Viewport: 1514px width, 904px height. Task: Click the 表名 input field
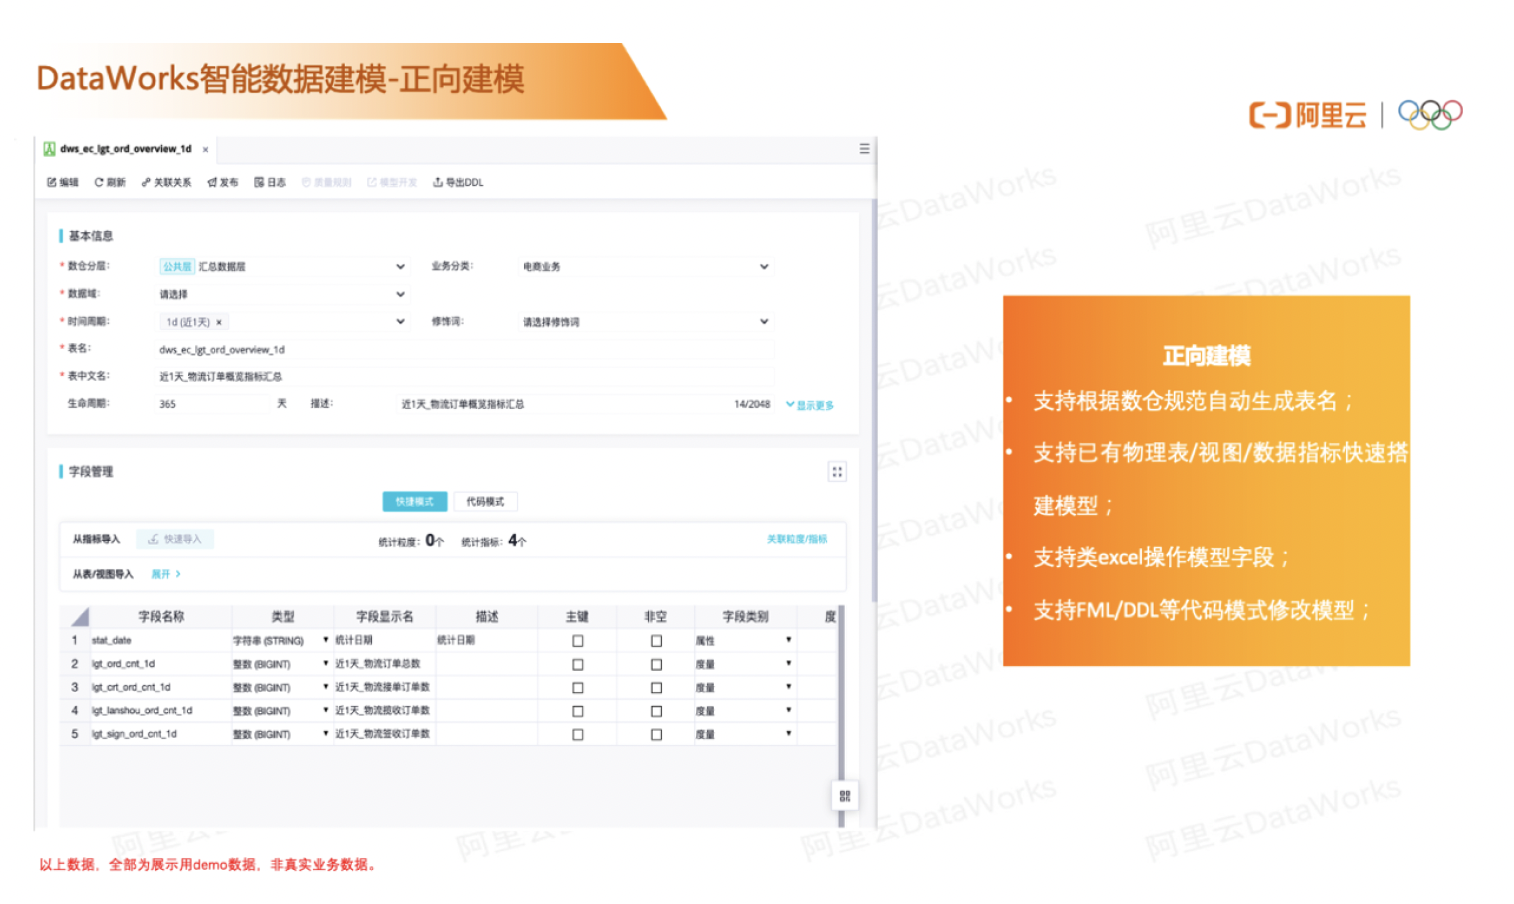[x=465, y=350]
